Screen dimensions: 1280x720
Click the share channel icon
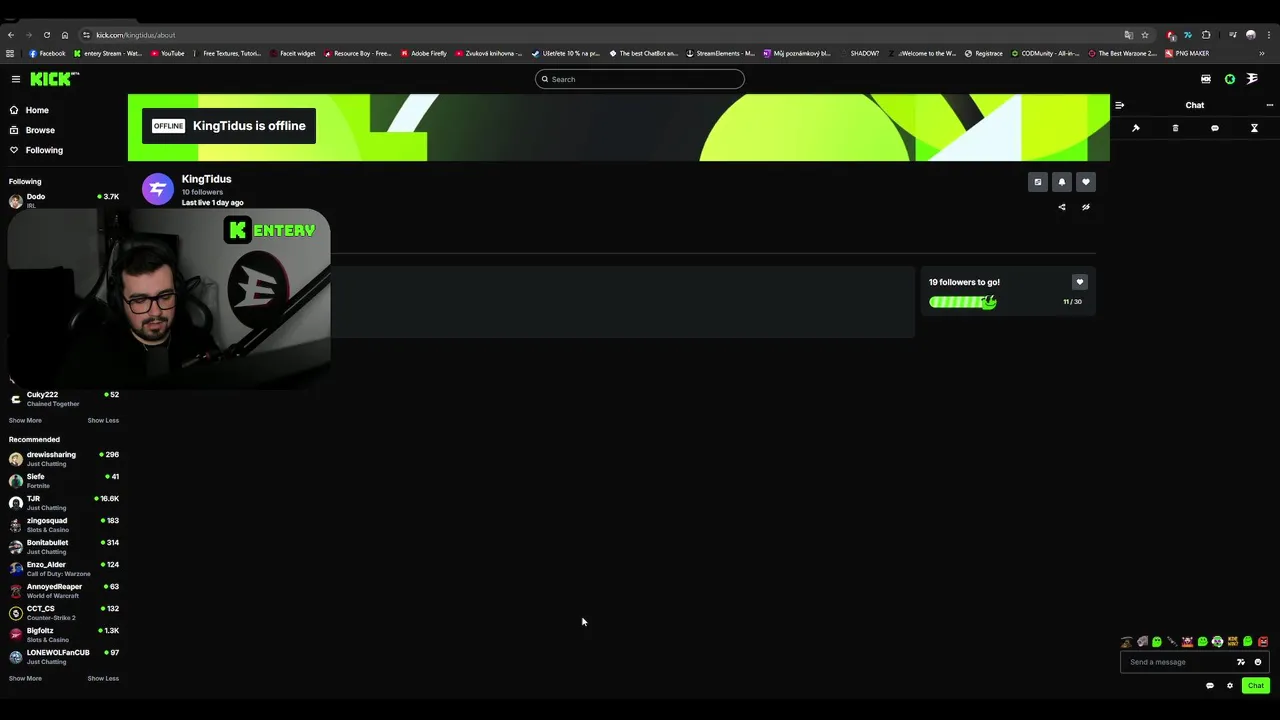[x=1062, y=207]
